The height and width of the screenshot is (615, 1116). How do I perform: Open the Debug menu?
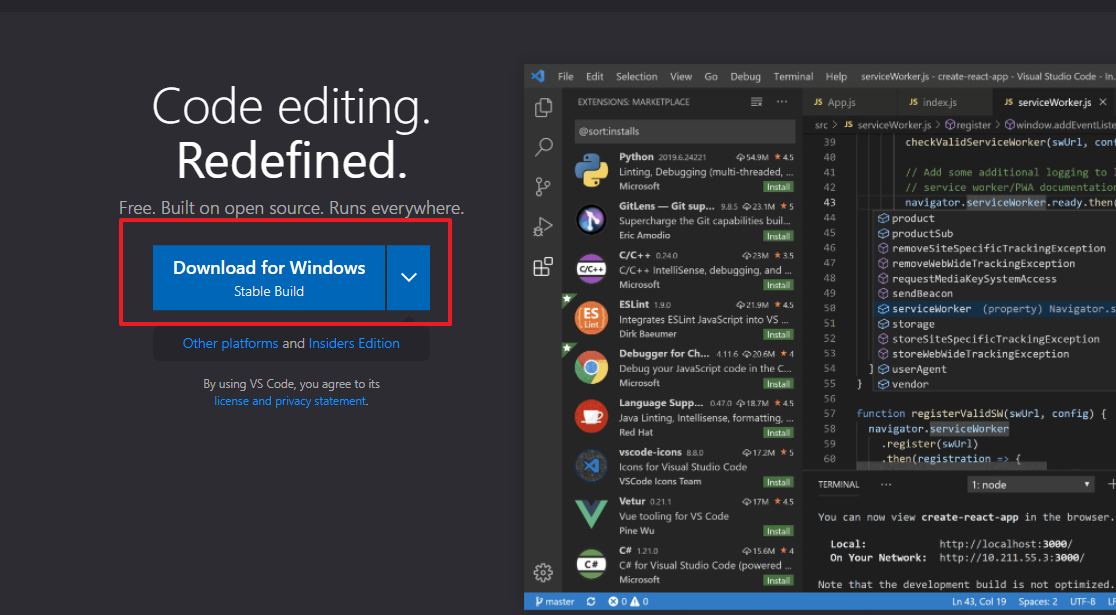(745, 76)
